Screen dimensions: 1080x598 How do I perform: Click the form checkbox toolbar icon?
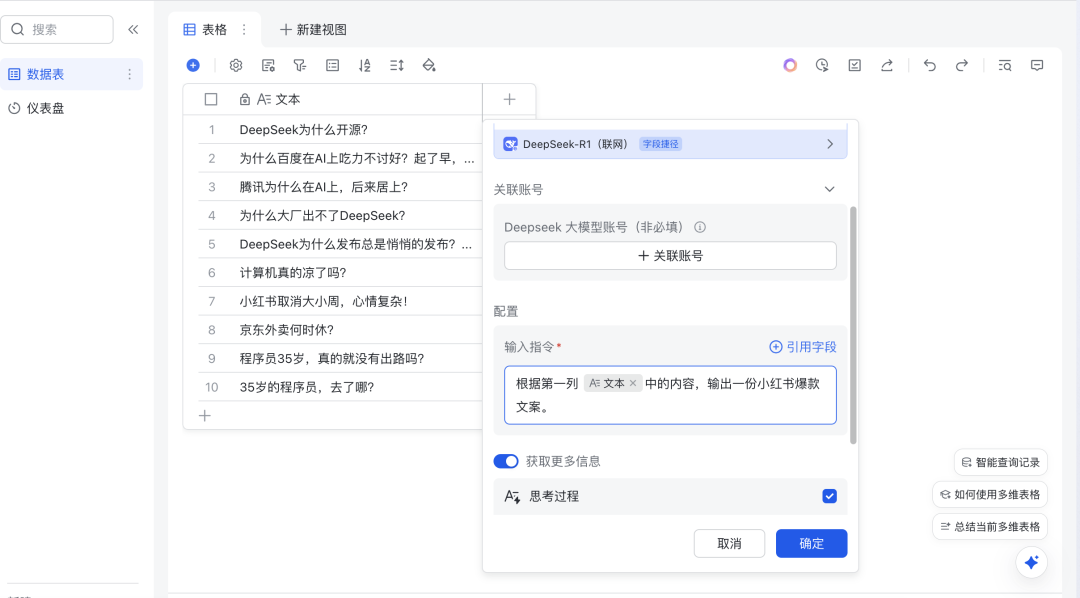[854, 65]
